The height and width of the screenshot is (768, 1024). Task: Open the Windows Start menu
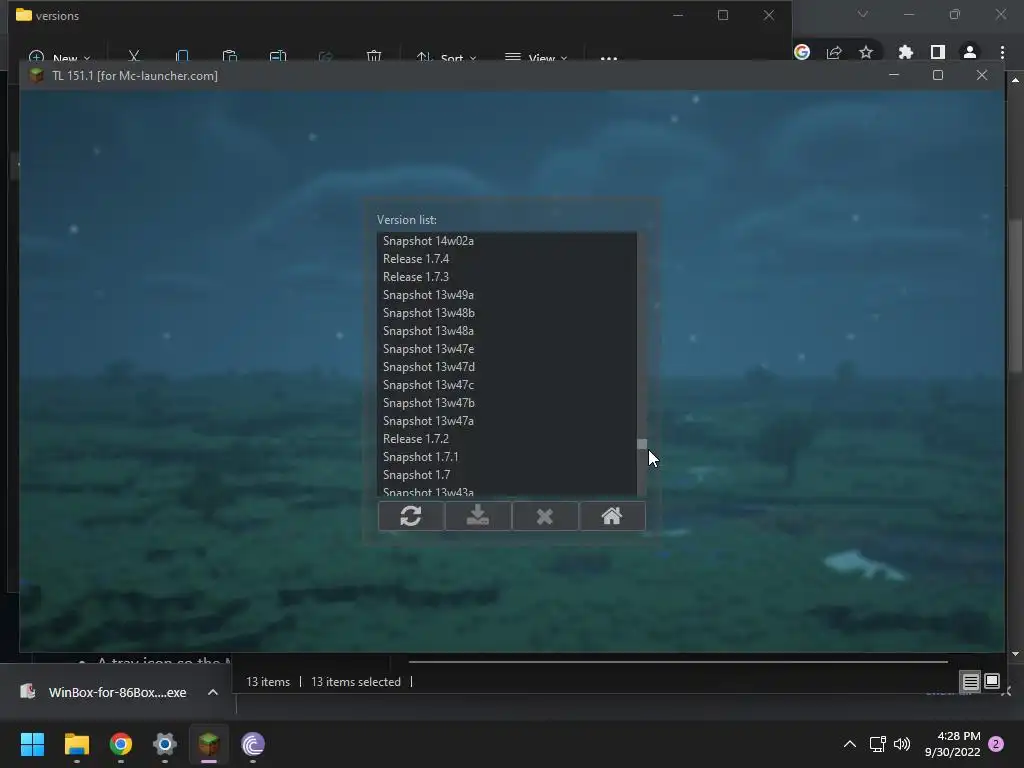click(x=32, y=744)
